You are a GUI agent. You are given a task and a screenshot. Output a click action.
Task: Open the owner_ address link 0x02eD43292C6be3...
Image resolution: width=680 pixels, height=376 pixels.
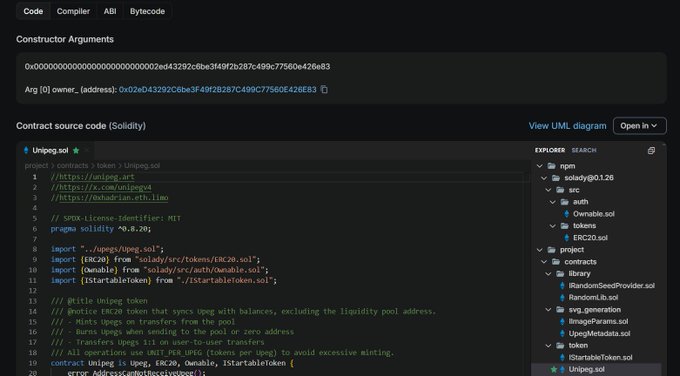218,90
